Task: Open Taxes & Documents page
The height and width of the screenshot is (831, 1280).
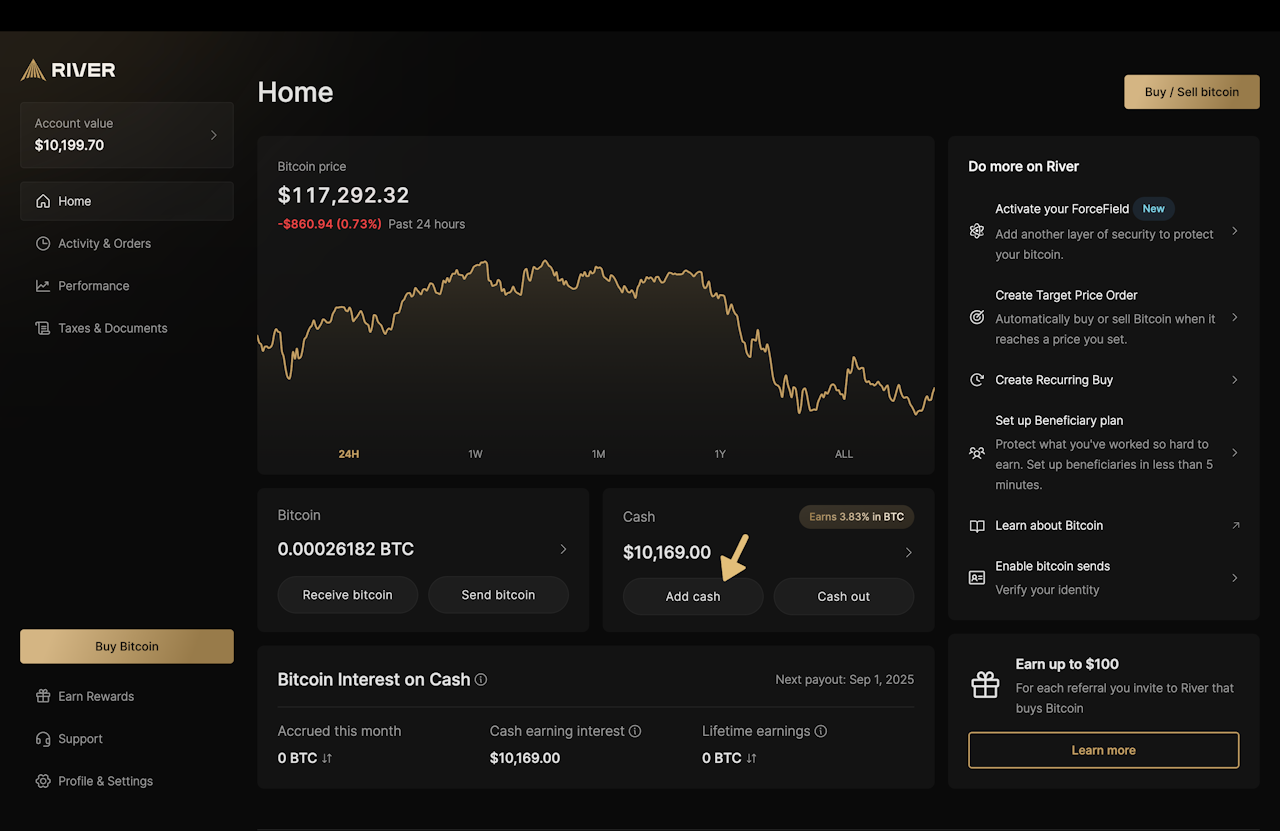Action: [x=127, y=328]
